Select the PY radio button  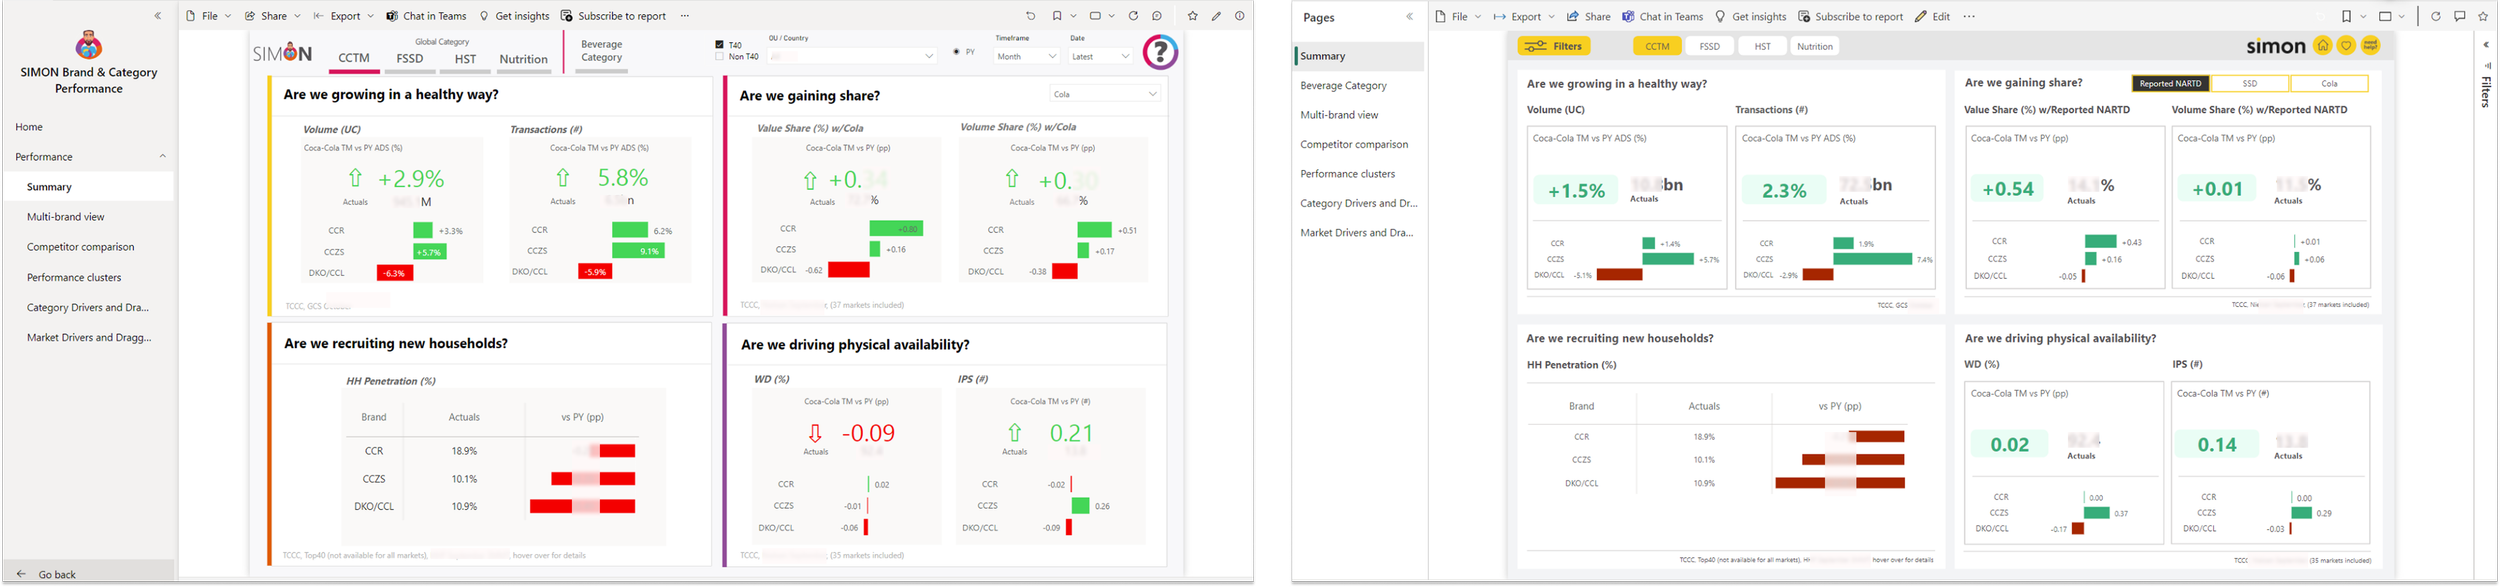pyautogui.click(x=957, y=52)
